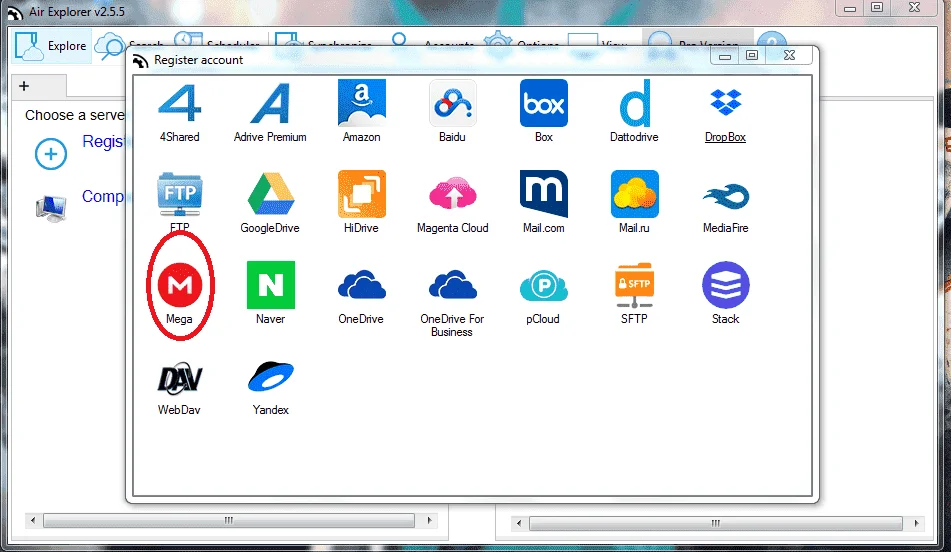
Task: Click left pane horizontal scrollbar thumb
Action: [x=229, y=520]
